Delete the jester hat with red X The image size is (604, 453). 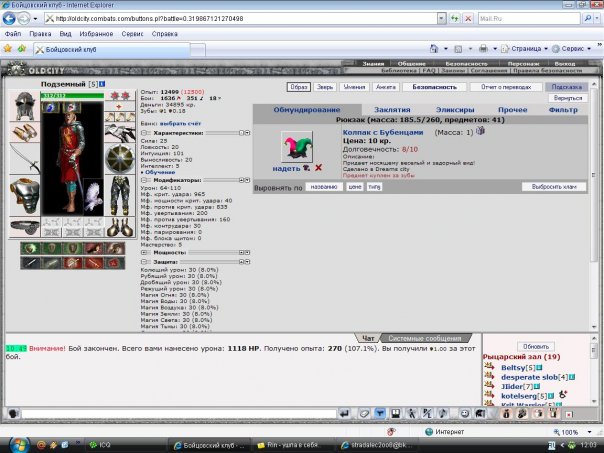click(x=318, y=168)
